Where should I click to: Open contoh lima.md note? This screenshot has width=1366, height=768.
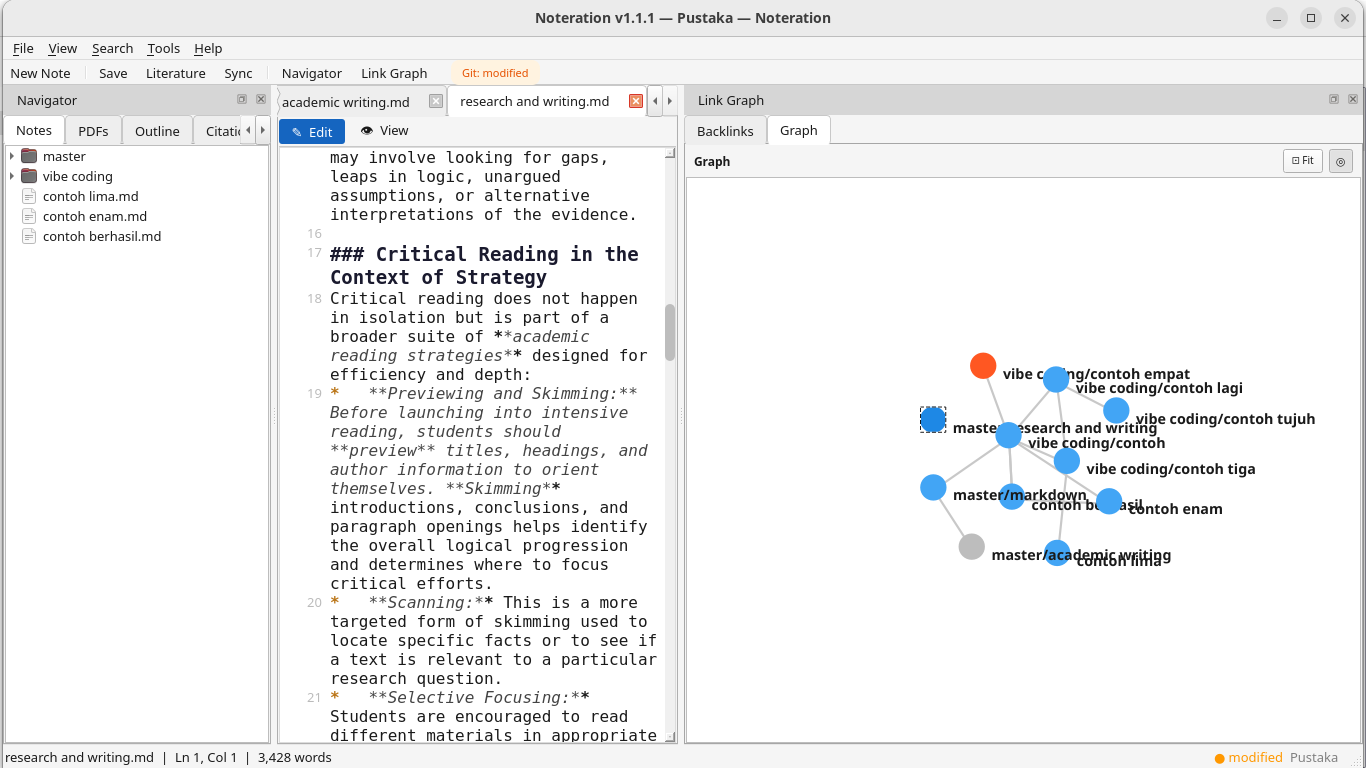90,196
